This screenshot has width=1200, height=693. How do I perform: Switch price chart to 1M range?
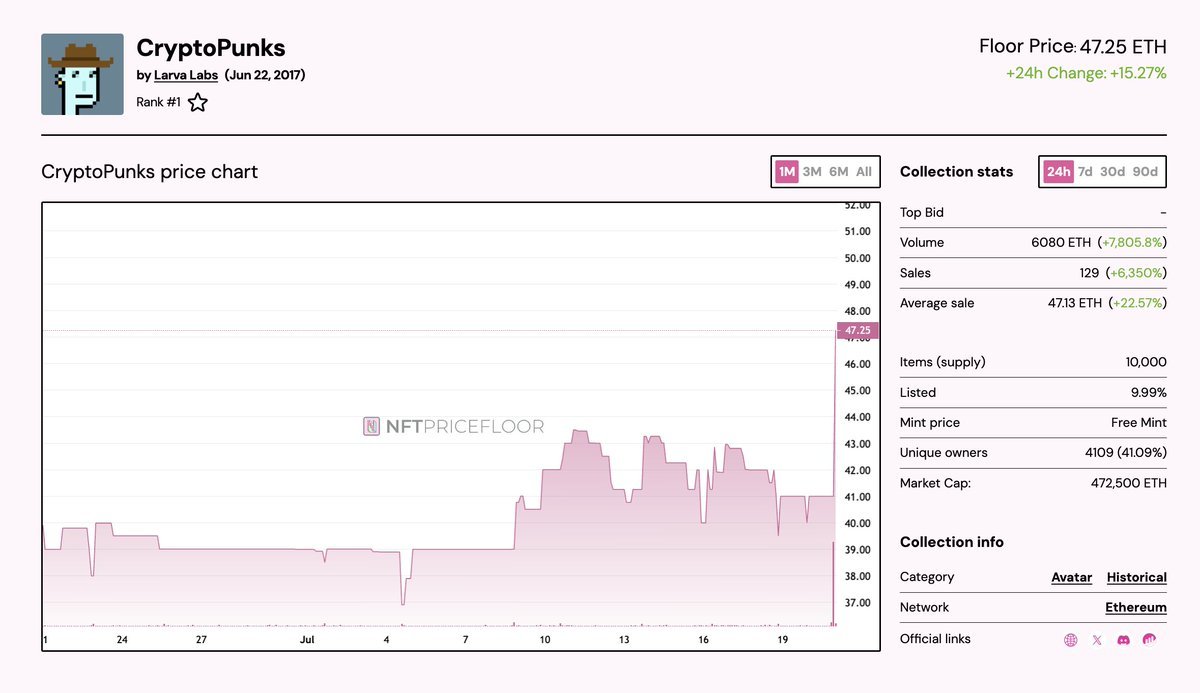(787, 172)
